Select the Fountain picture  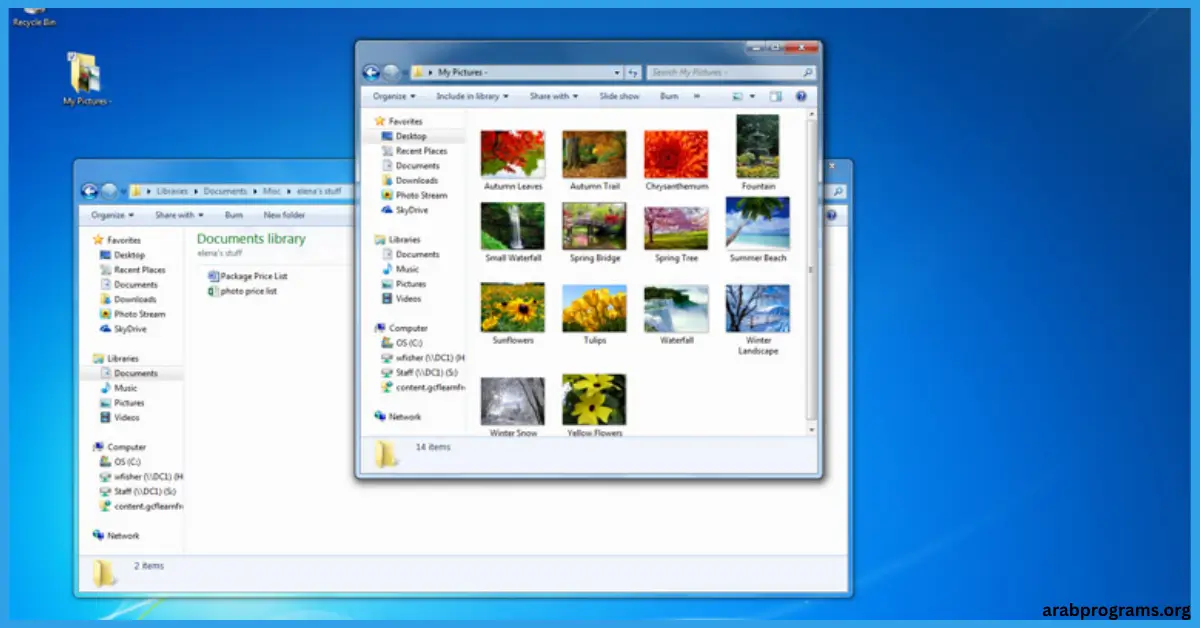pyautogui.click(x=758, y=153)
